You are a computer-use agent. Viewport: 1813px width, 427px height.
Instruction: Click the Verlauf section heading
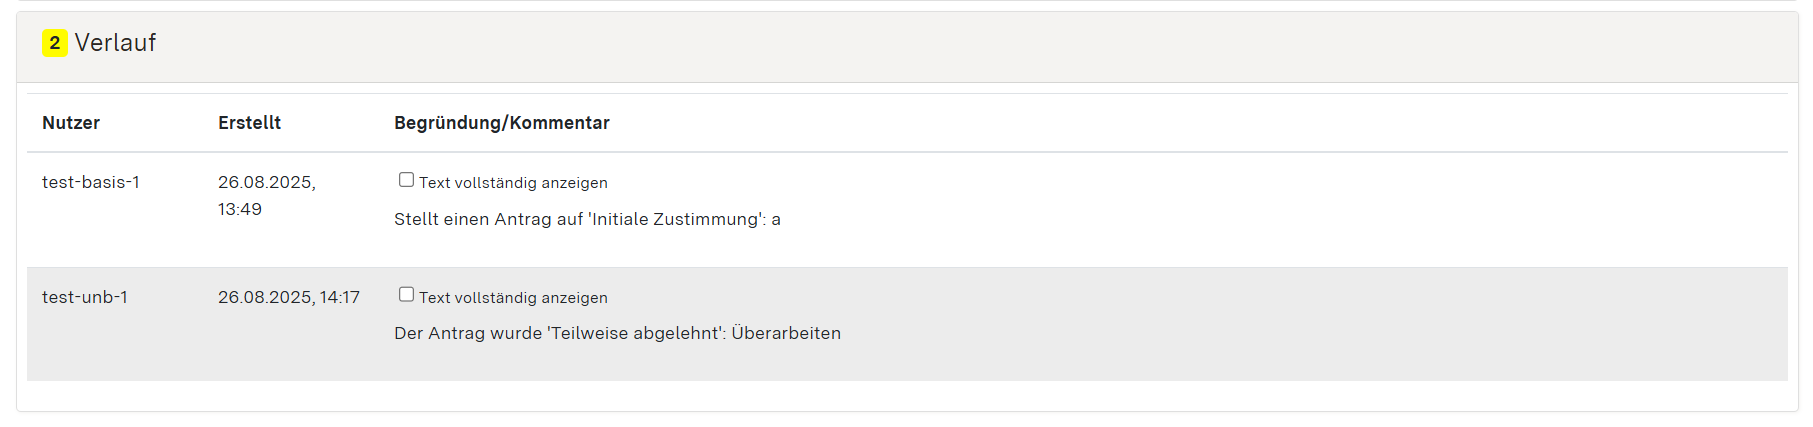coord(115,43)
